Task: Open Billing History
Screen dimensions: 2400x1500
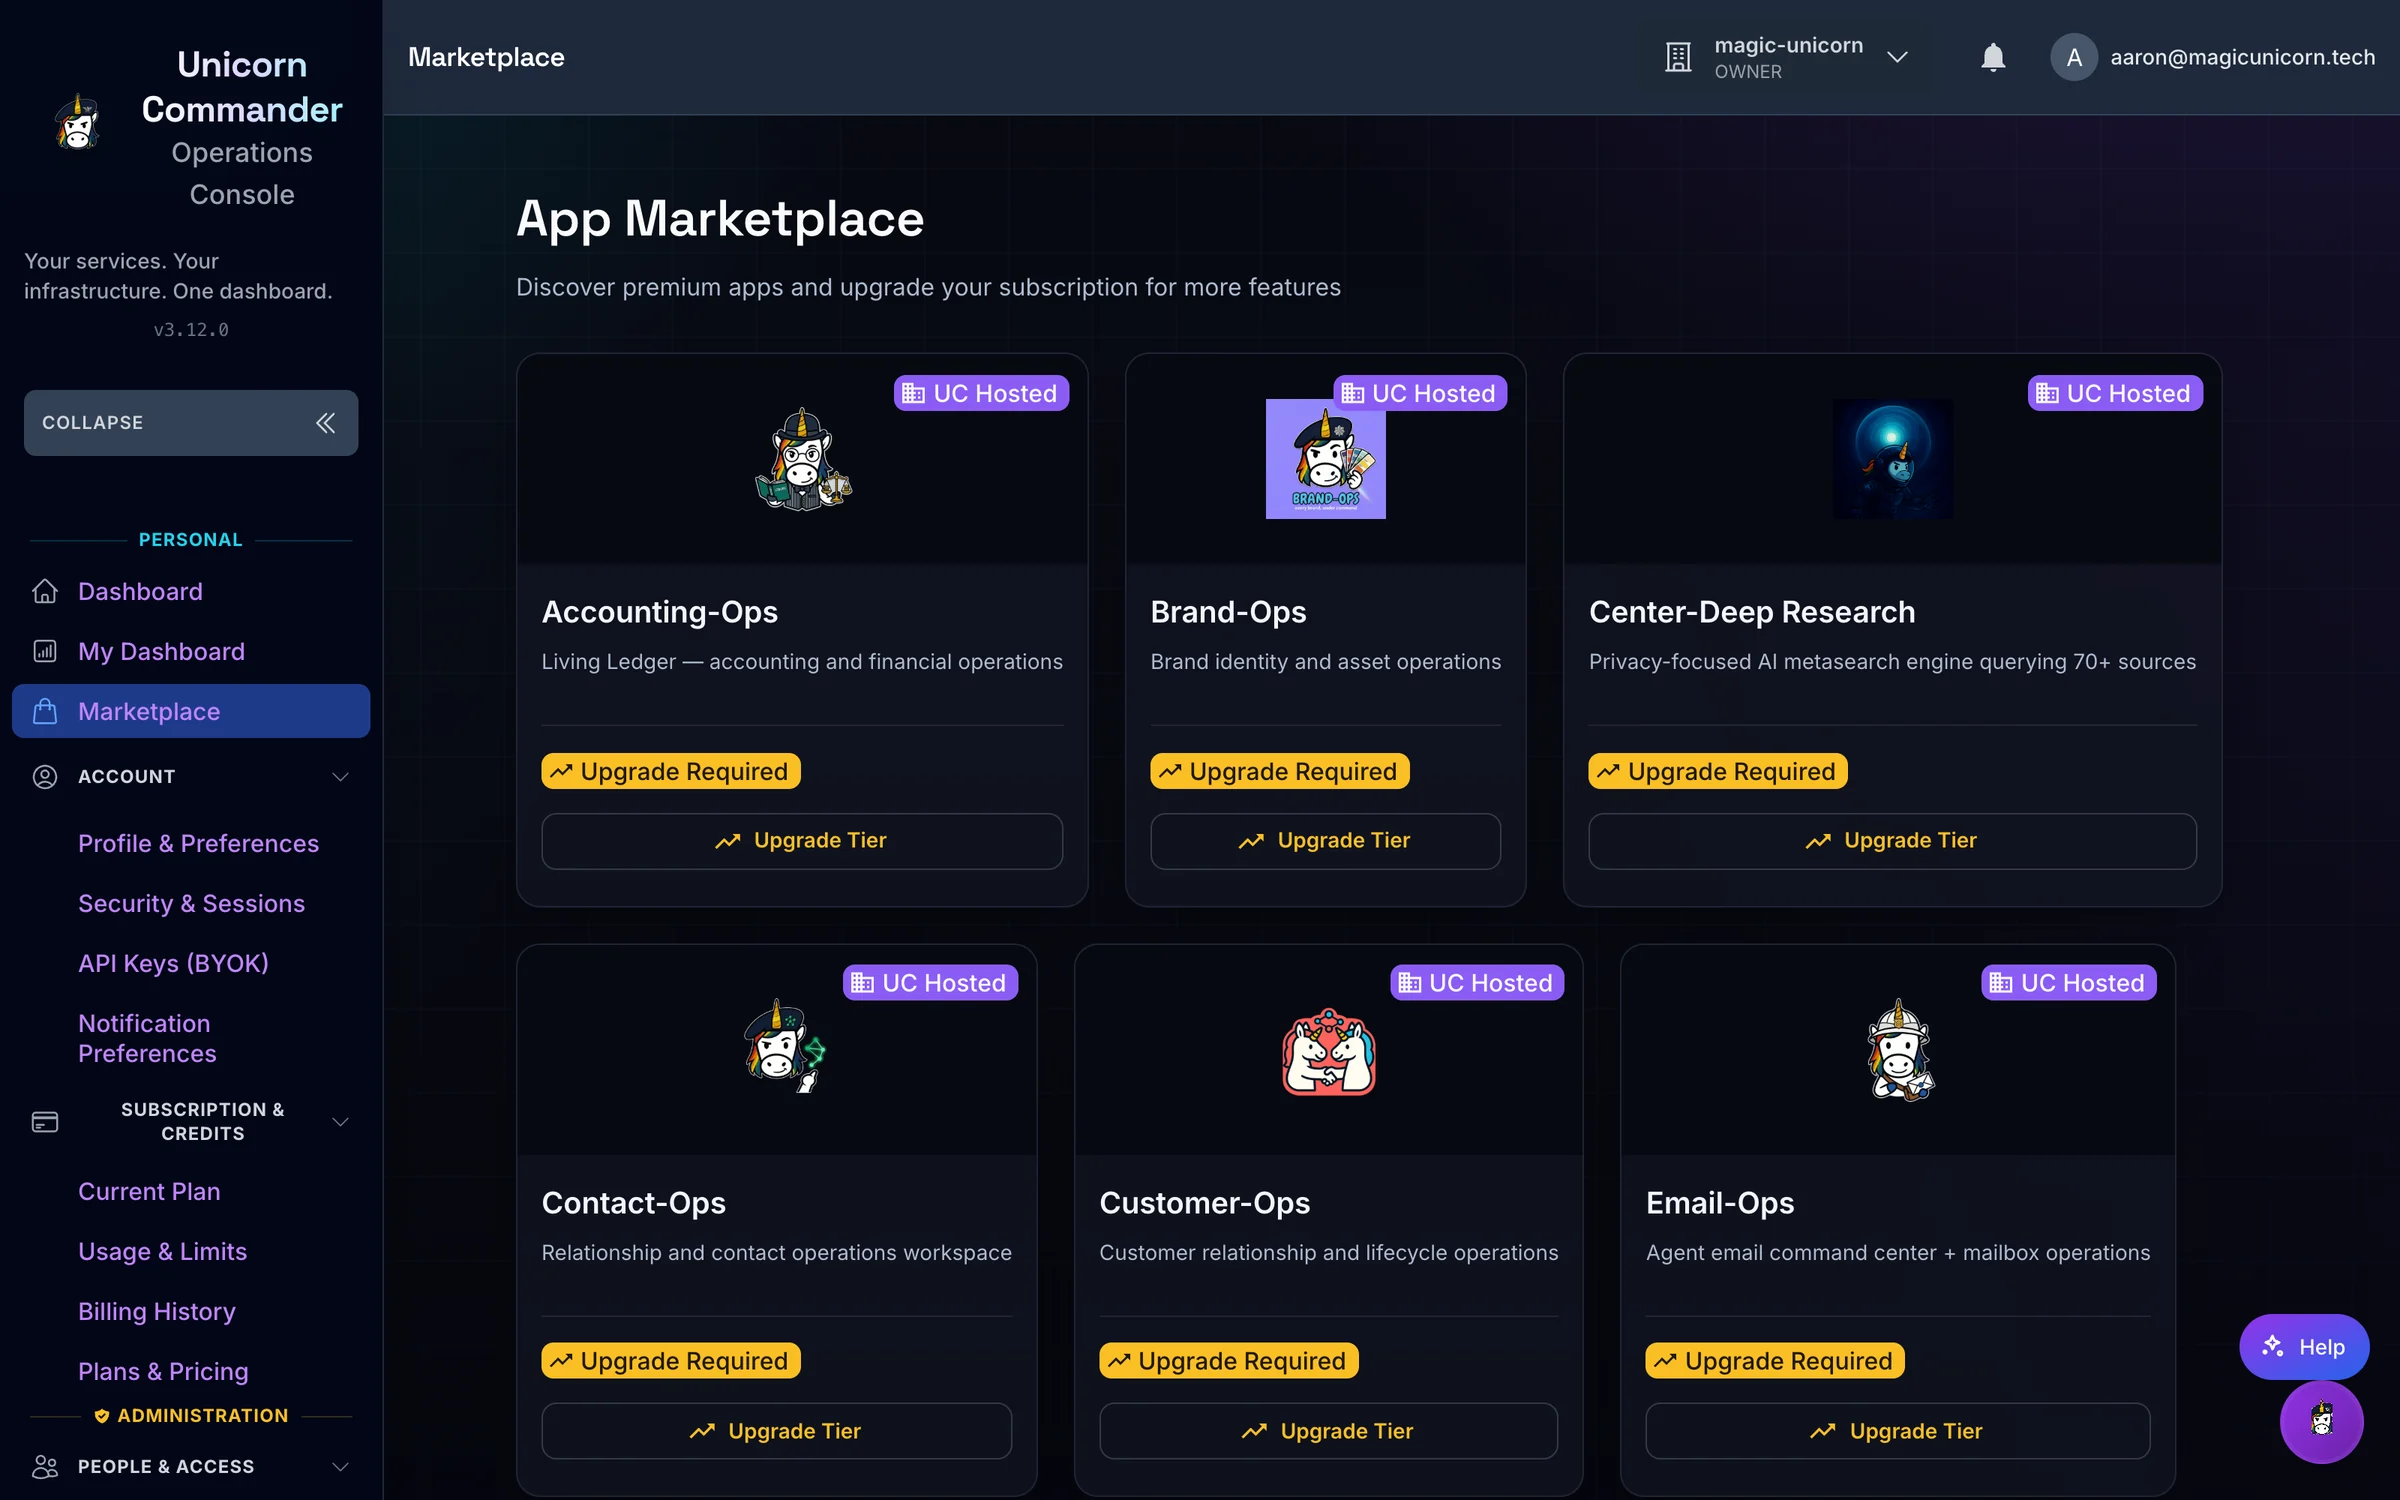Action: (x=157, y=1311)
